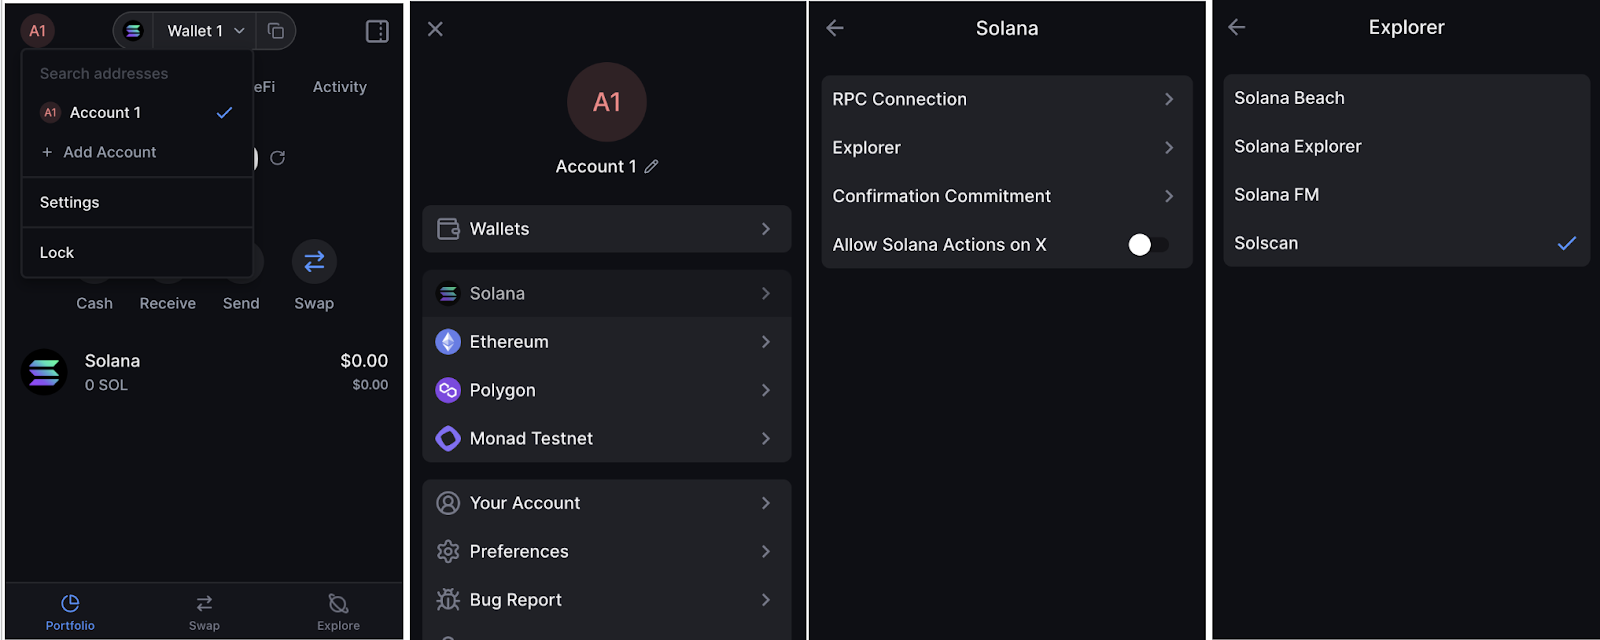Go to Swap in bottom navigation
Viewport: 1600px width, 640px height.
(x=204, y=612)
